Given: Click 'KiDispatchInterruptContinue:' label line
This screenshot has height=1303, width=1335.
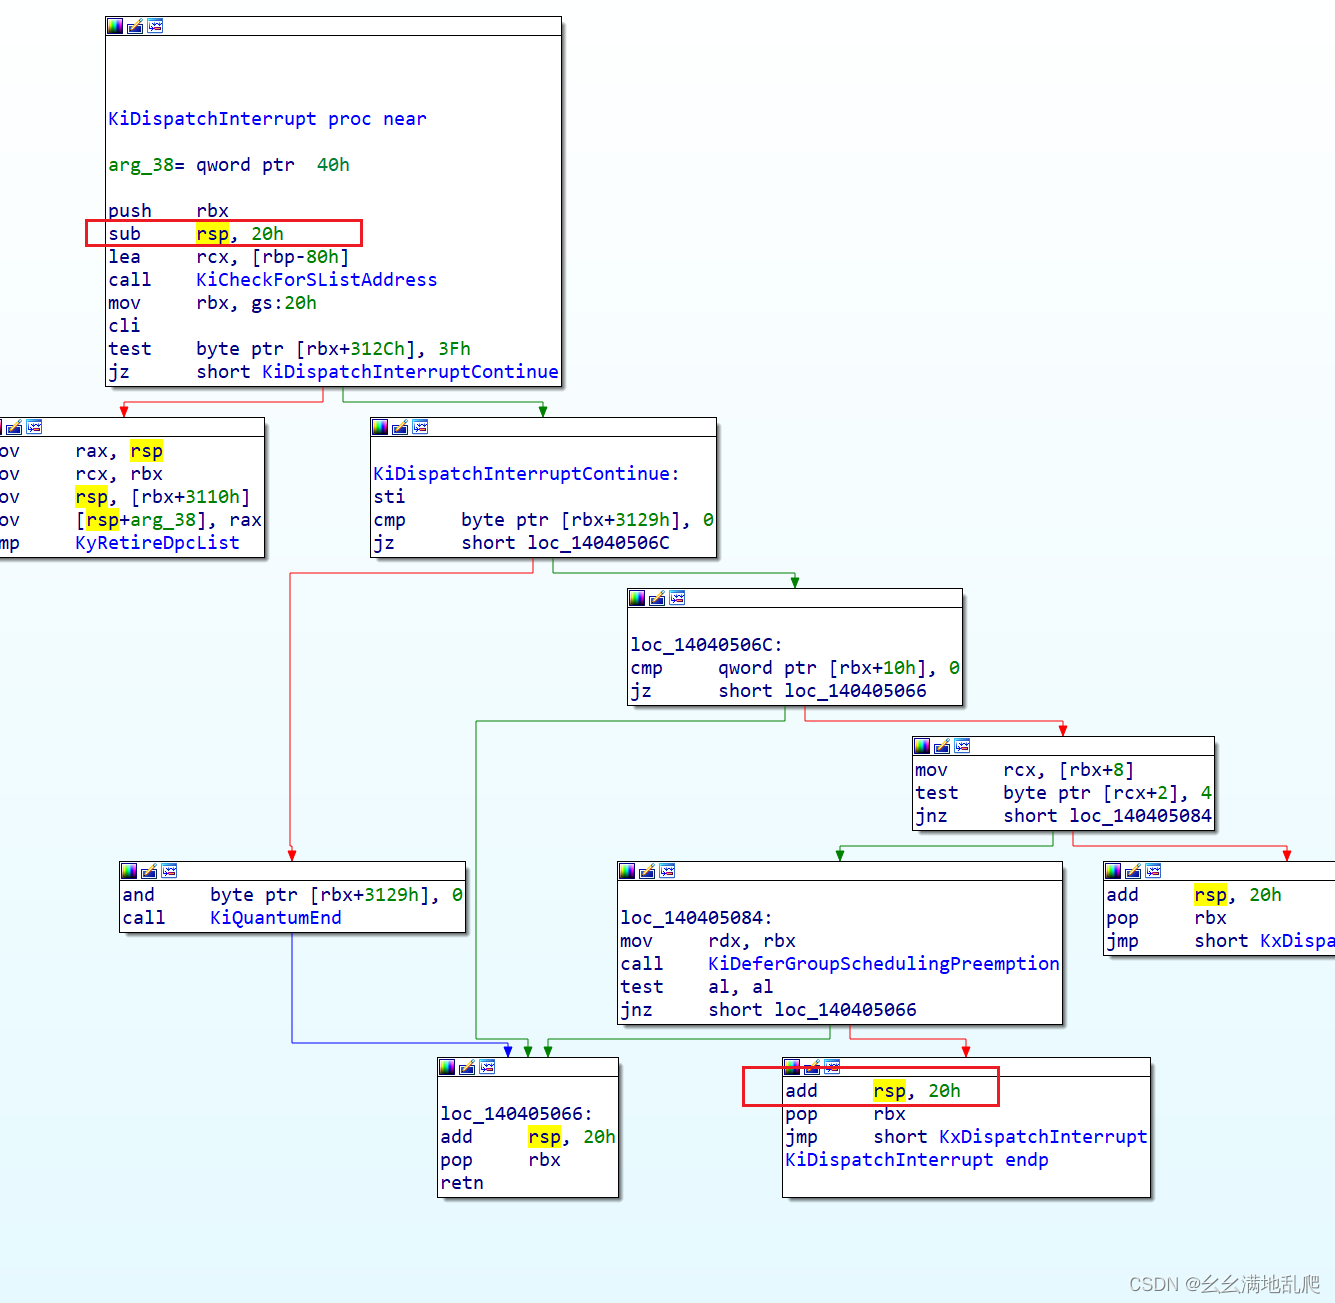Looking at the screenshot, I should 527,474.
